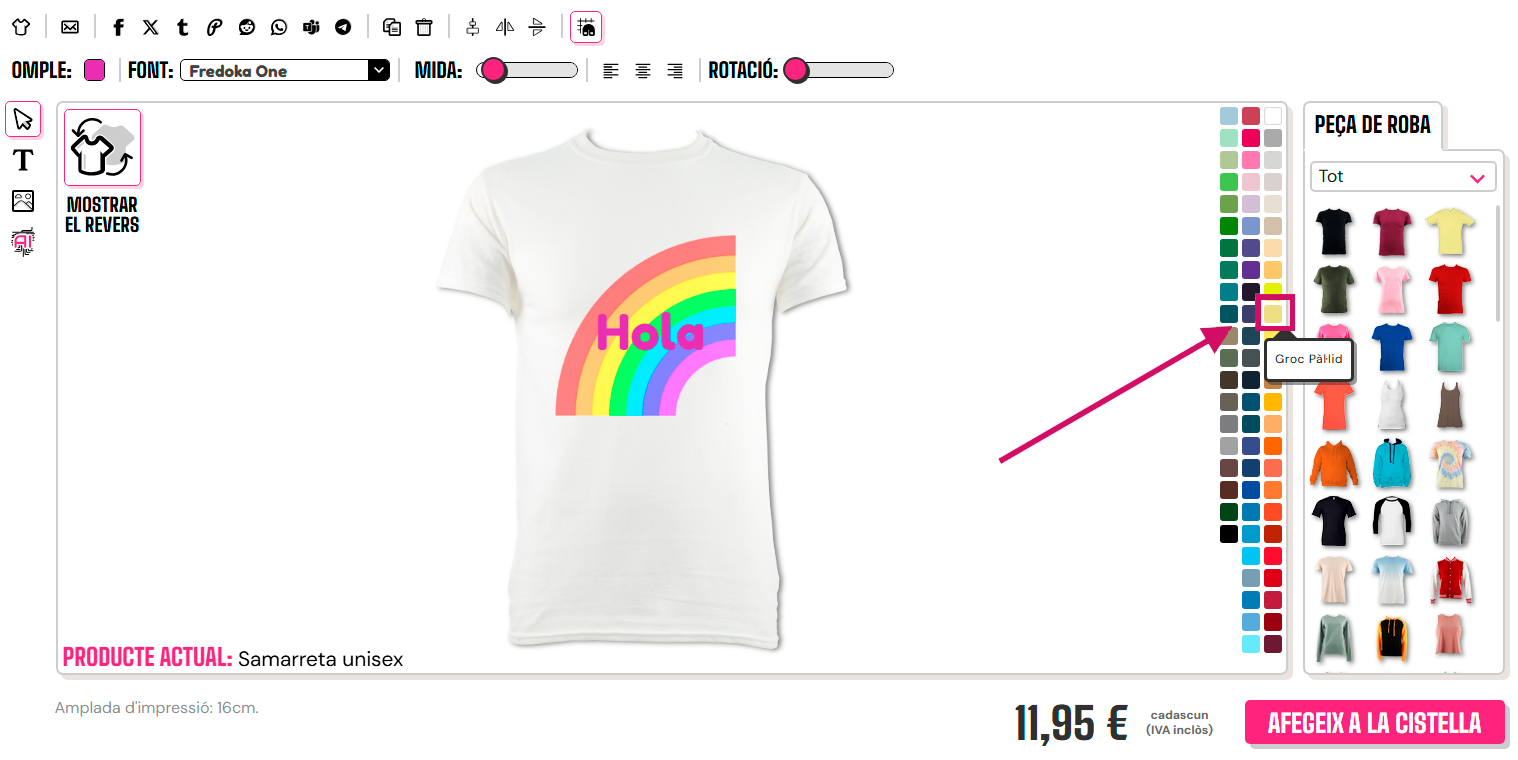This screenshot has width=1518, height=760.
Task: Switch to Peça de roba tab
Action: click(1372, 125)
